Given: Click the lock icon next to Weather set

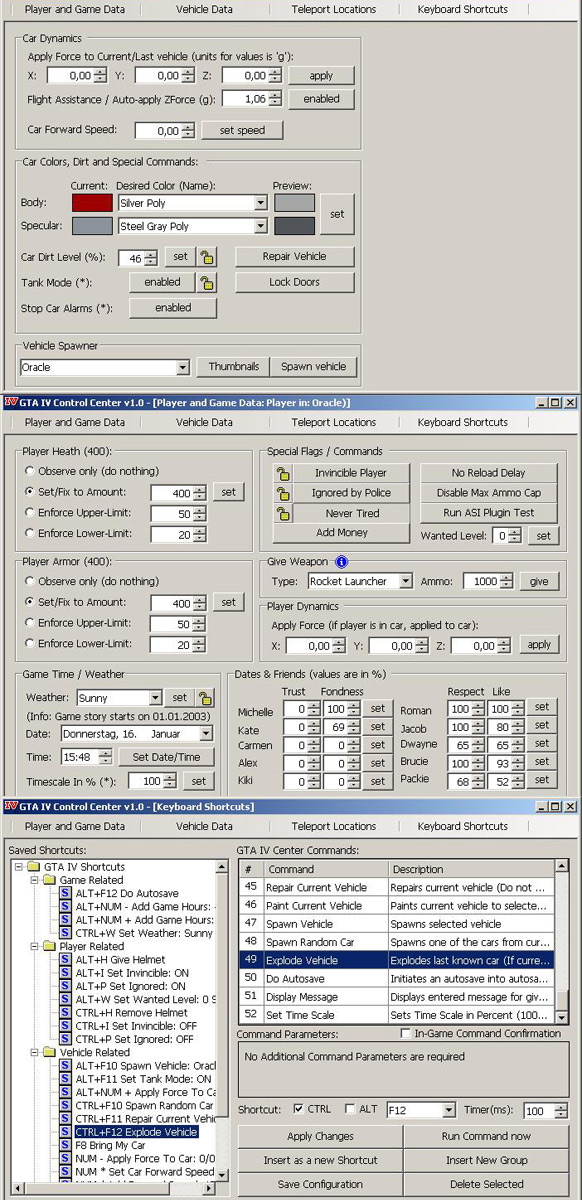Looking at the screenshot, I should (205, 698).
